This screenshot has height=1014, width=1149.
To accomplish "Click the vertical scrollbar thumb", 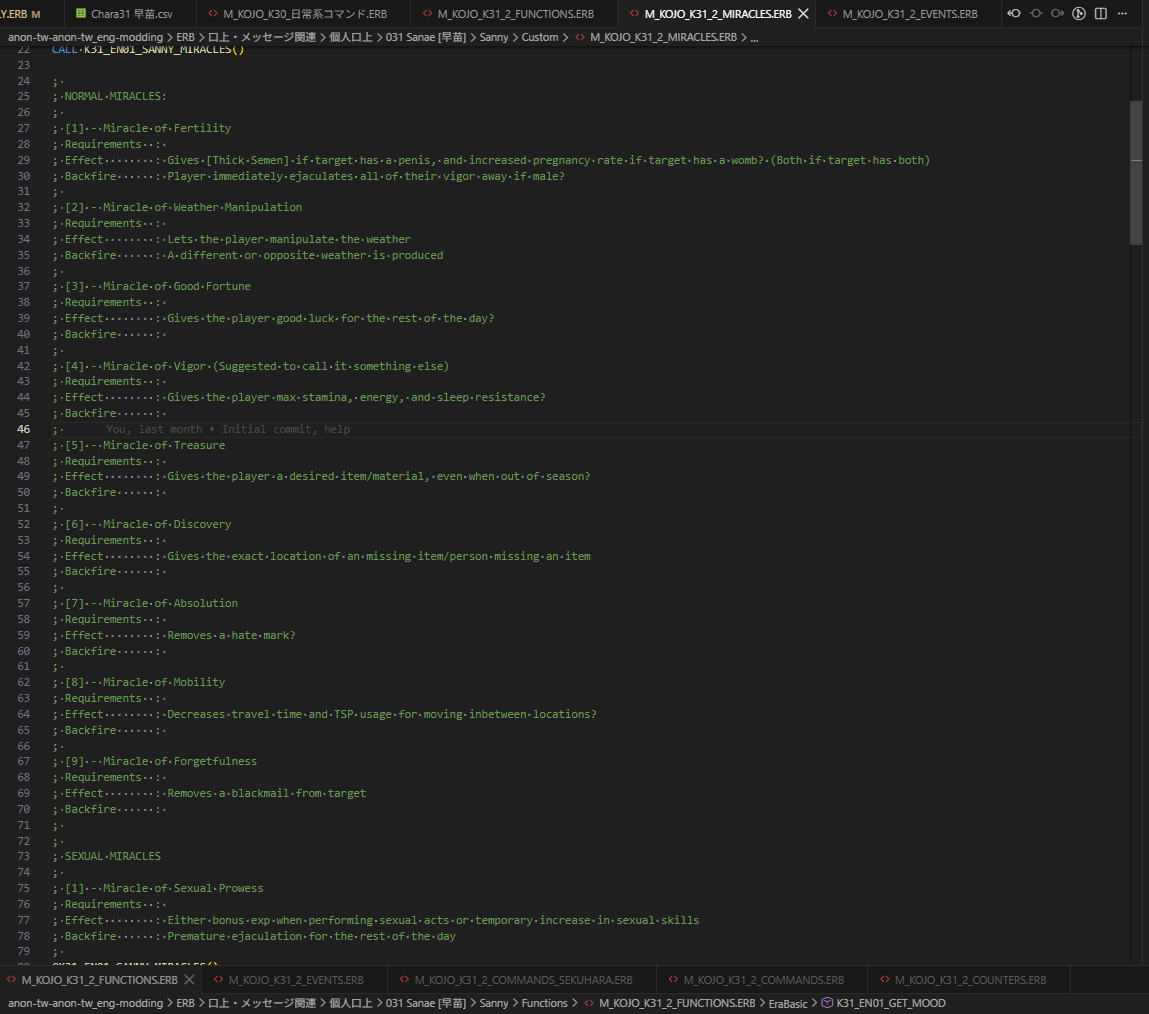I will (1136, 172).
